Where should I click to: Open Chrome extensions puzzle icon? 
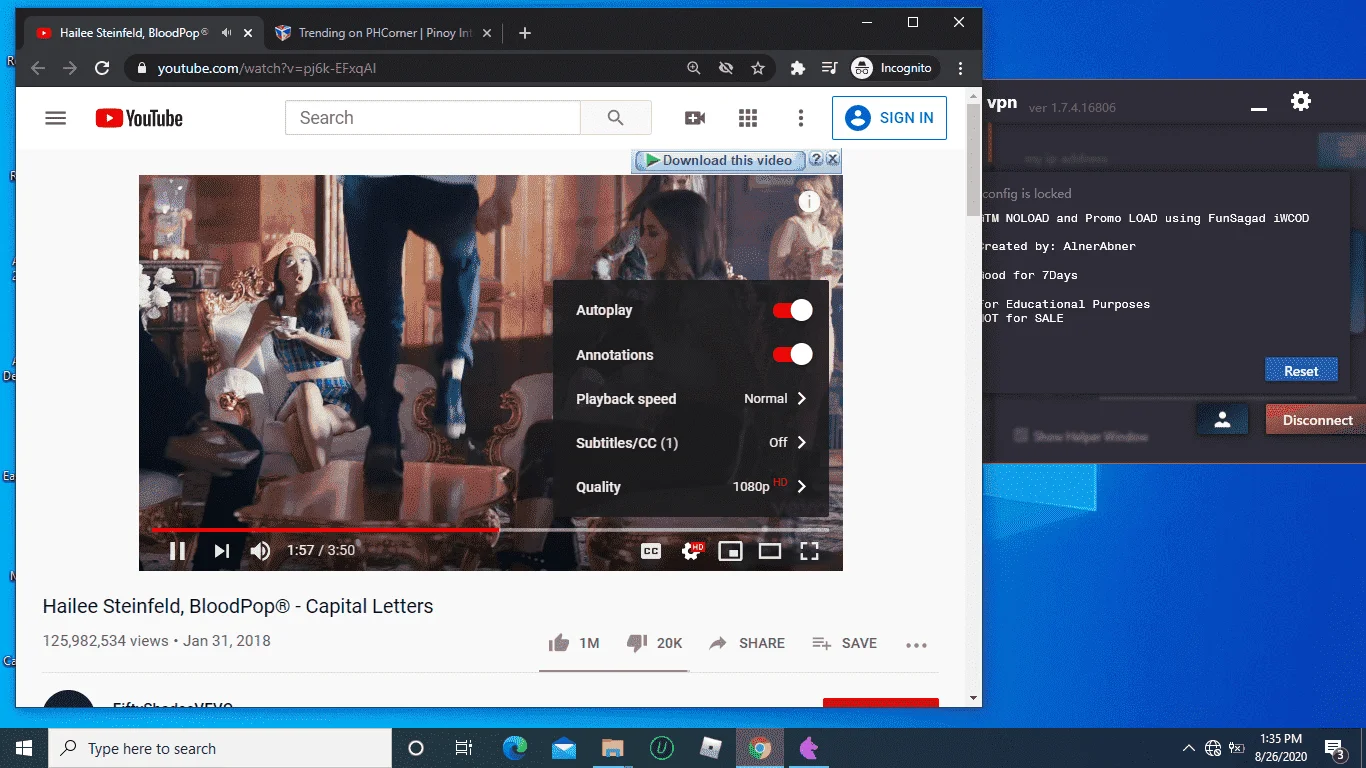(797, 68)
